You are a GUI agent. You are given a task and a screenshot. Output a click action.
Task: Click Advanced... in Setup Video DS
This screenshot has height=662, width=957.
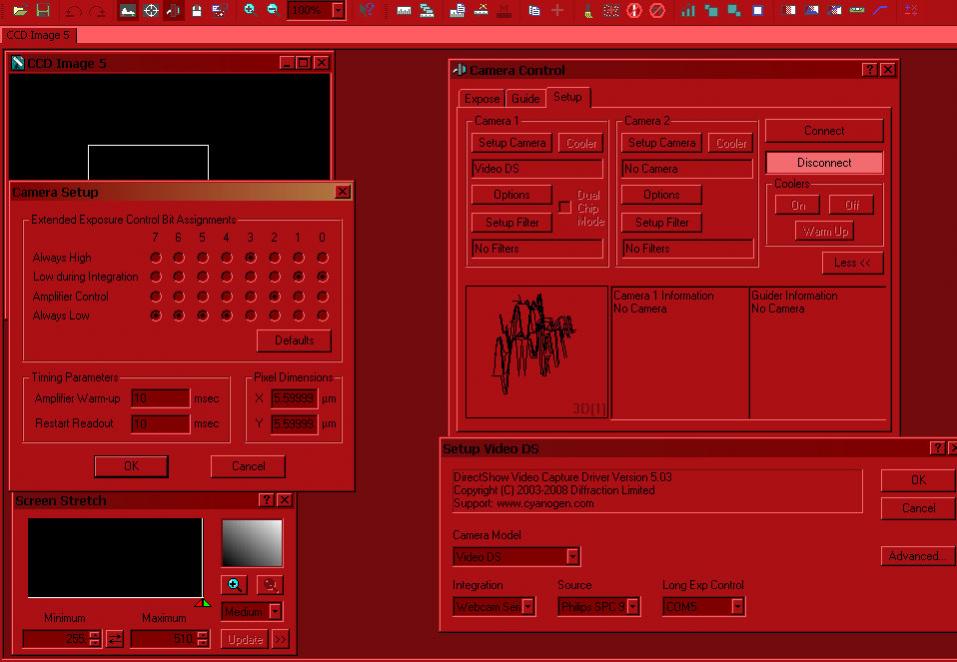(918, 556)
